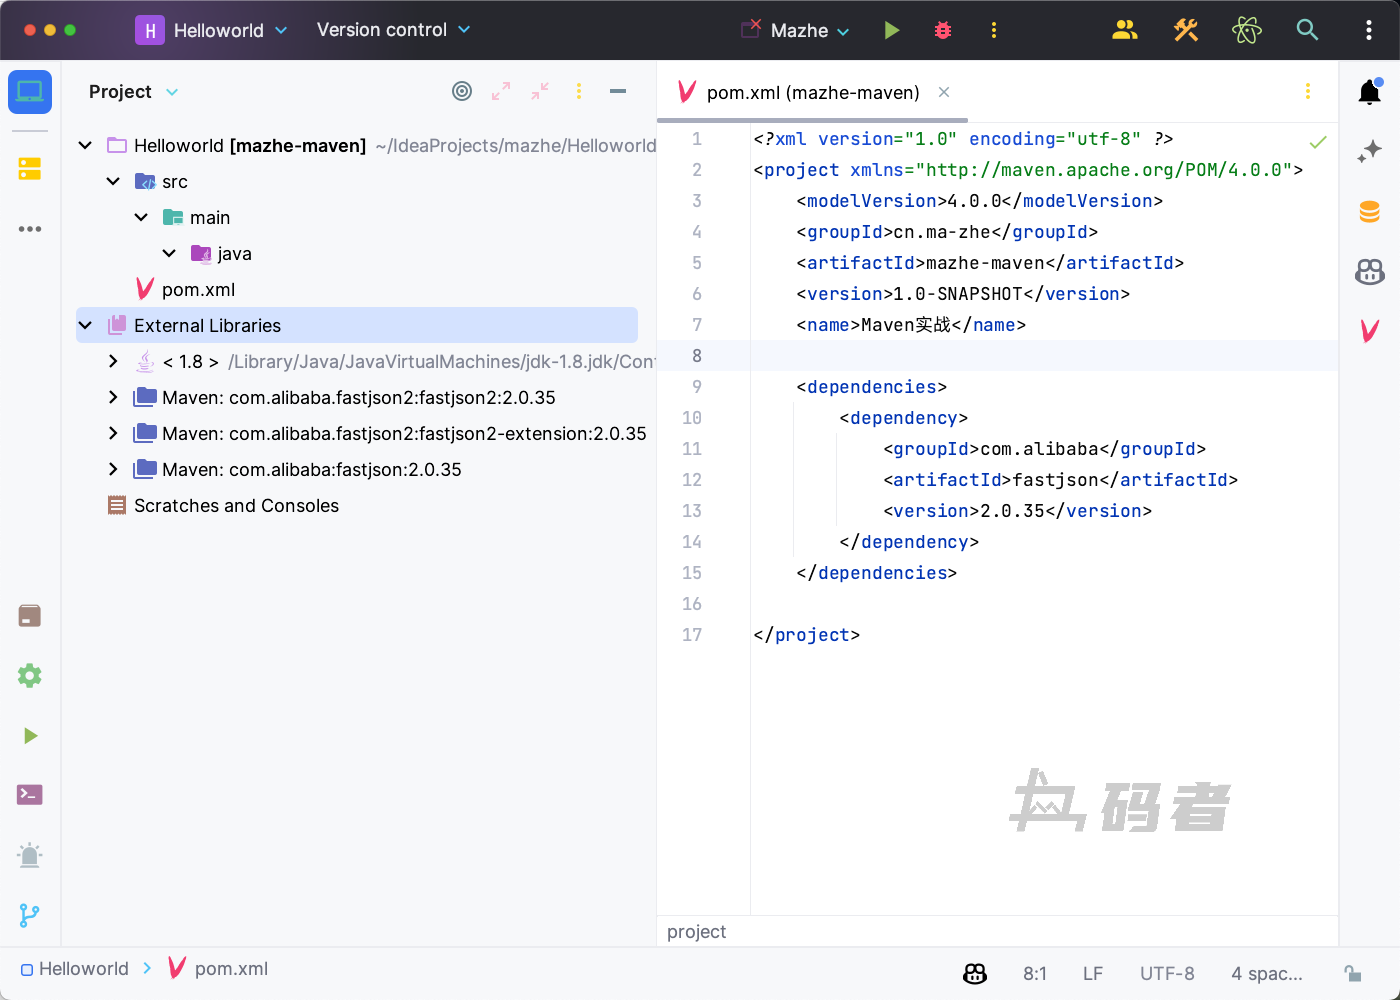Click the green Run button
The width and height of the screenshot is (1400, 1000).
click(892, 30)
